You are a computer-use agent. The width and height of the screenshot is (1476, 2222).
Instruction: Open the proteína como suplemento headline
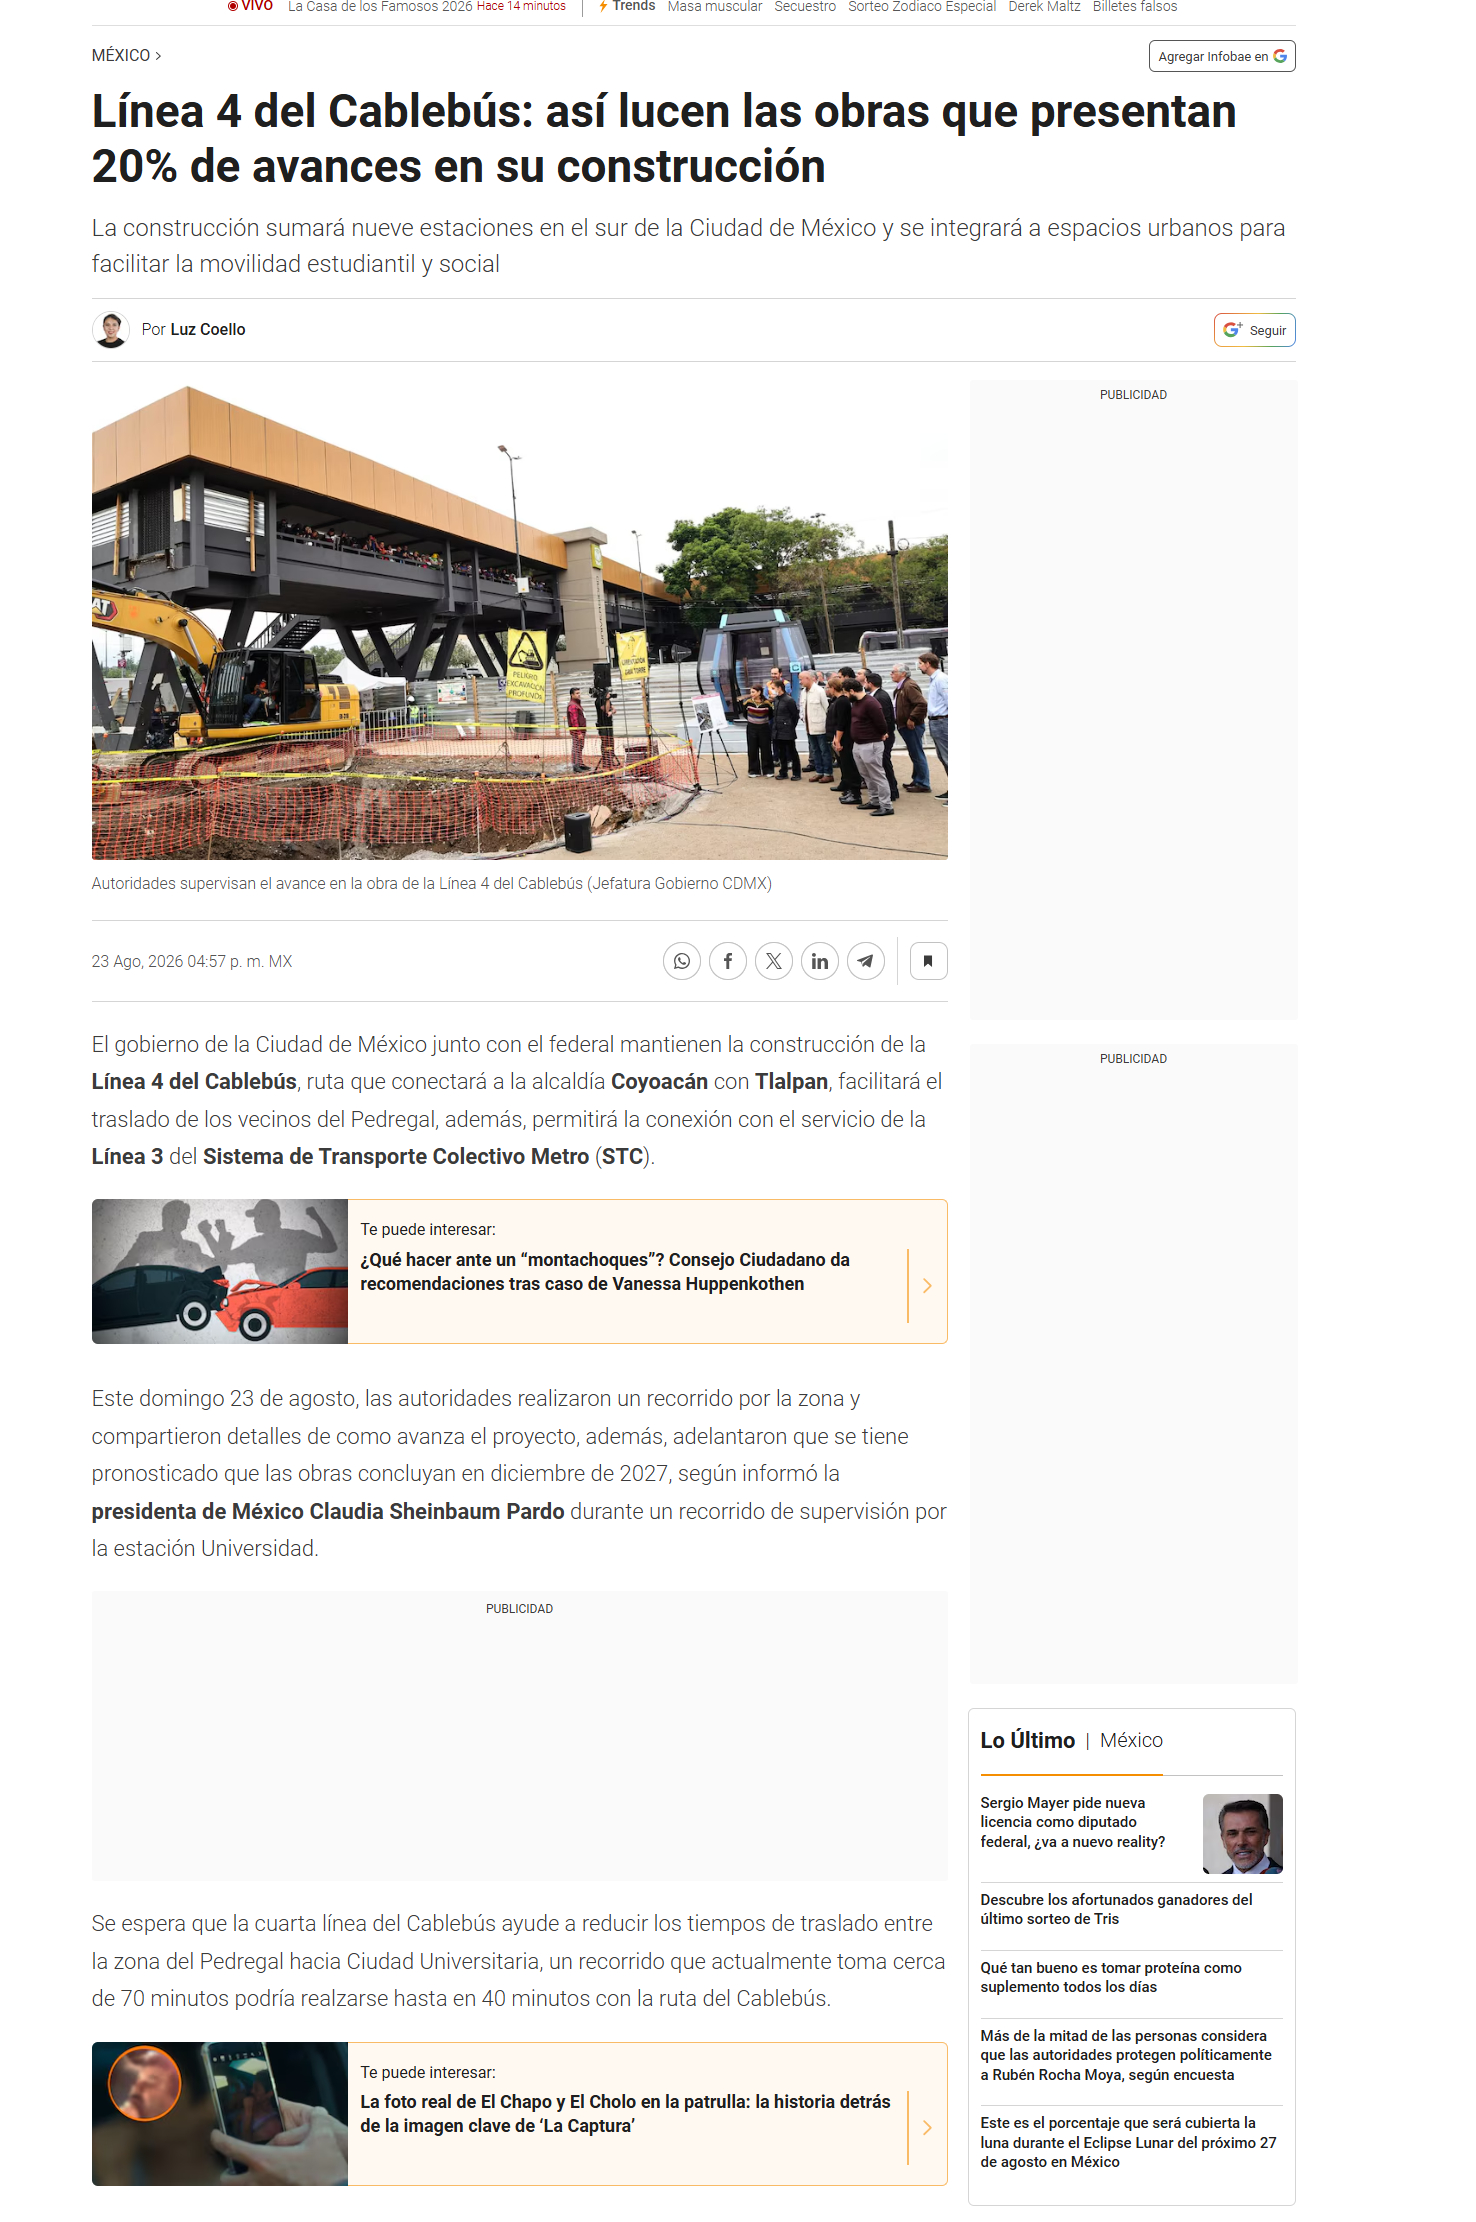pos(1111,1977)
